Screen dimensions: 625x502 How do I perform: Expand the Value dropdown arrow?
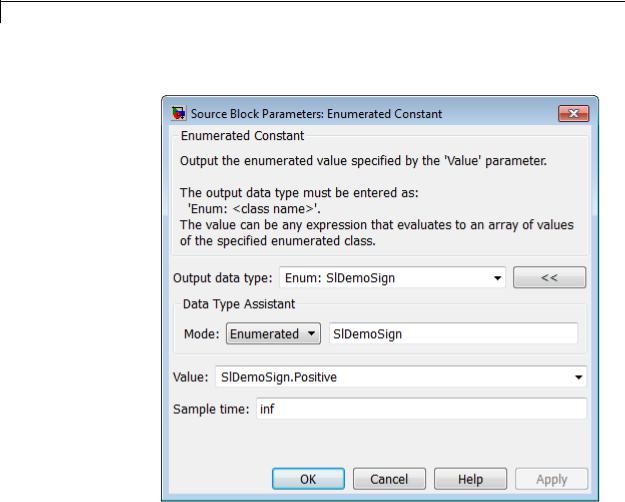578,377
